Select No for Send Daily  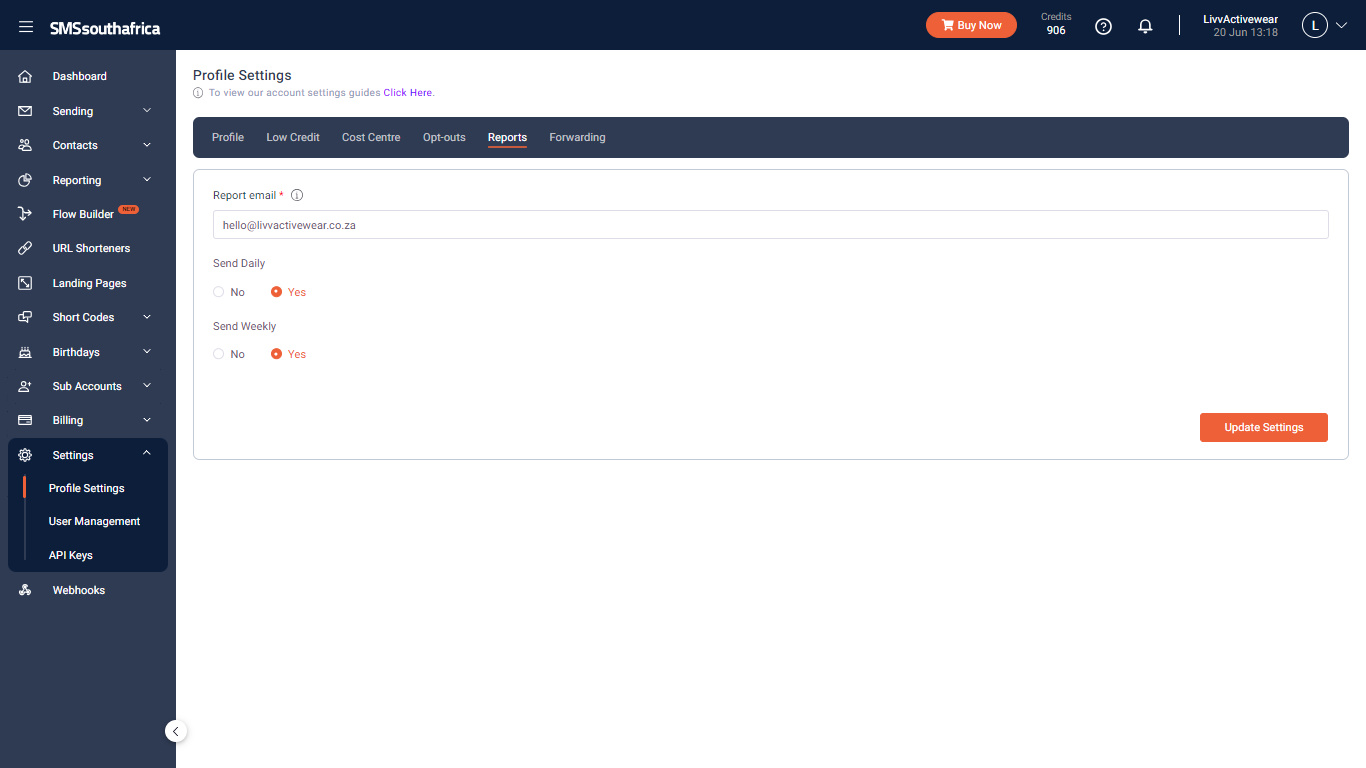point(219,292)
